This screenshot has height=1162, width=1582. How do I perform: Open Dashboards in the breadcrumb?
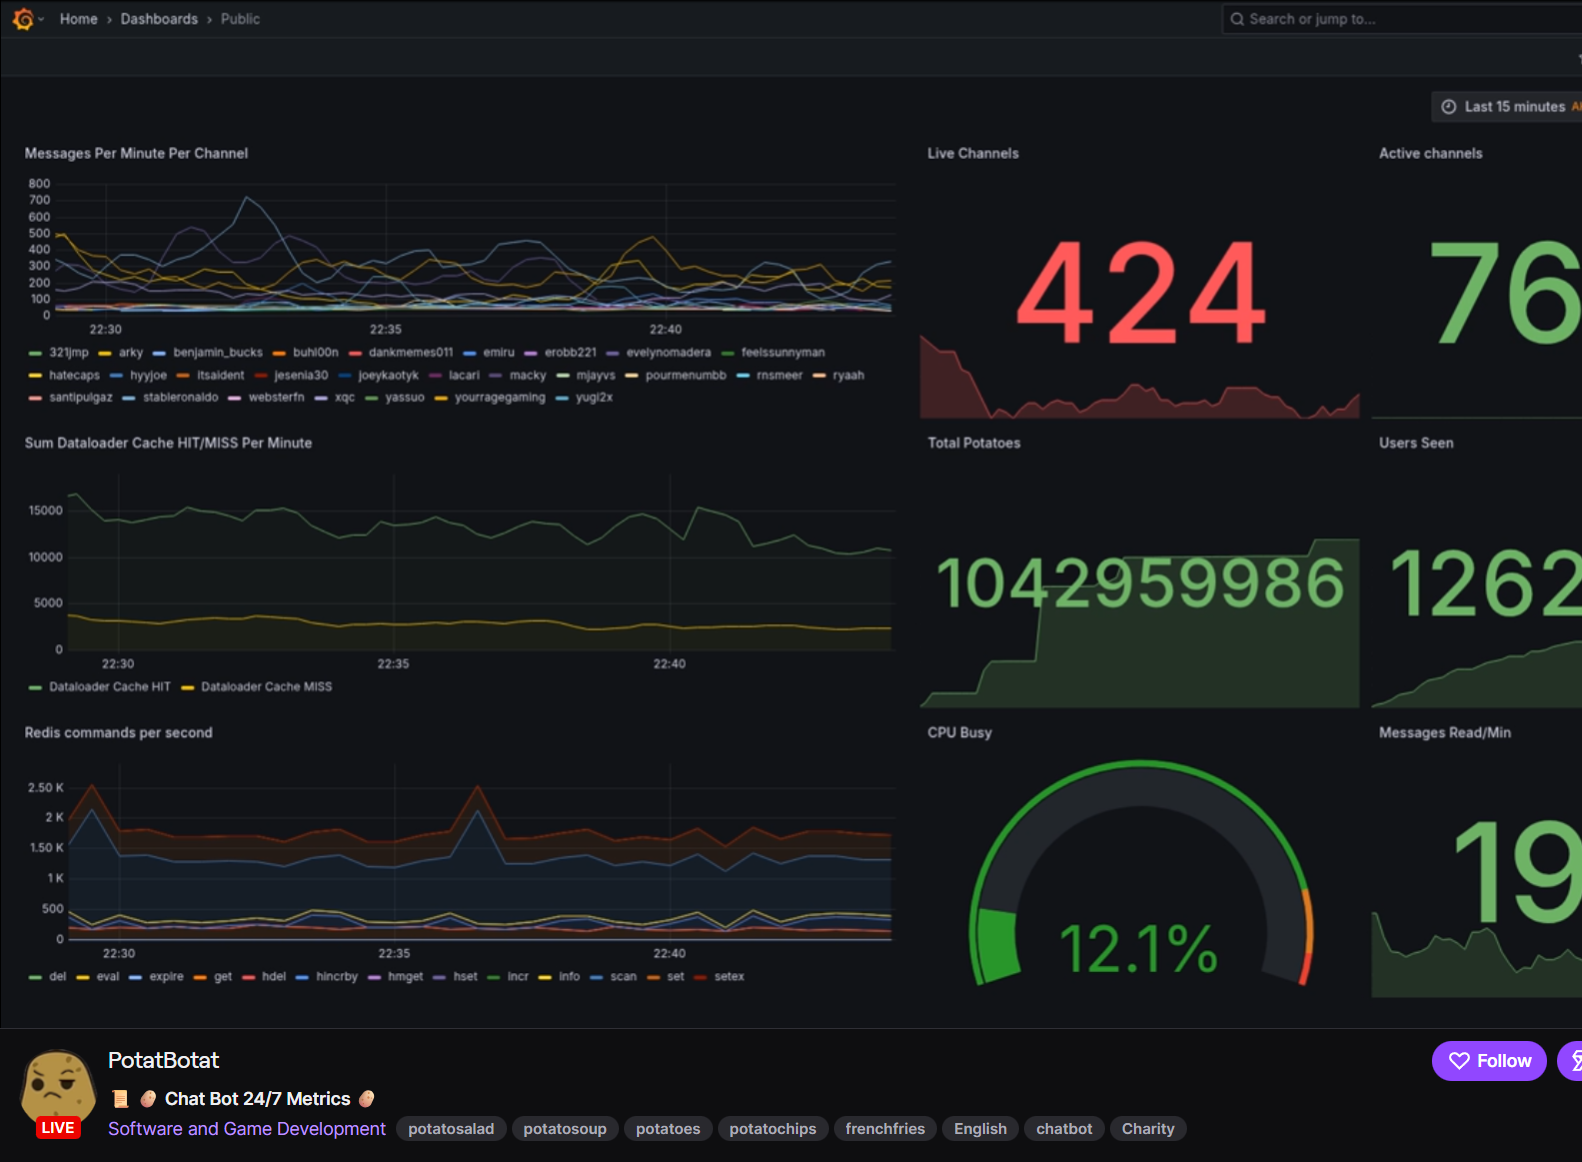point(159,19)
